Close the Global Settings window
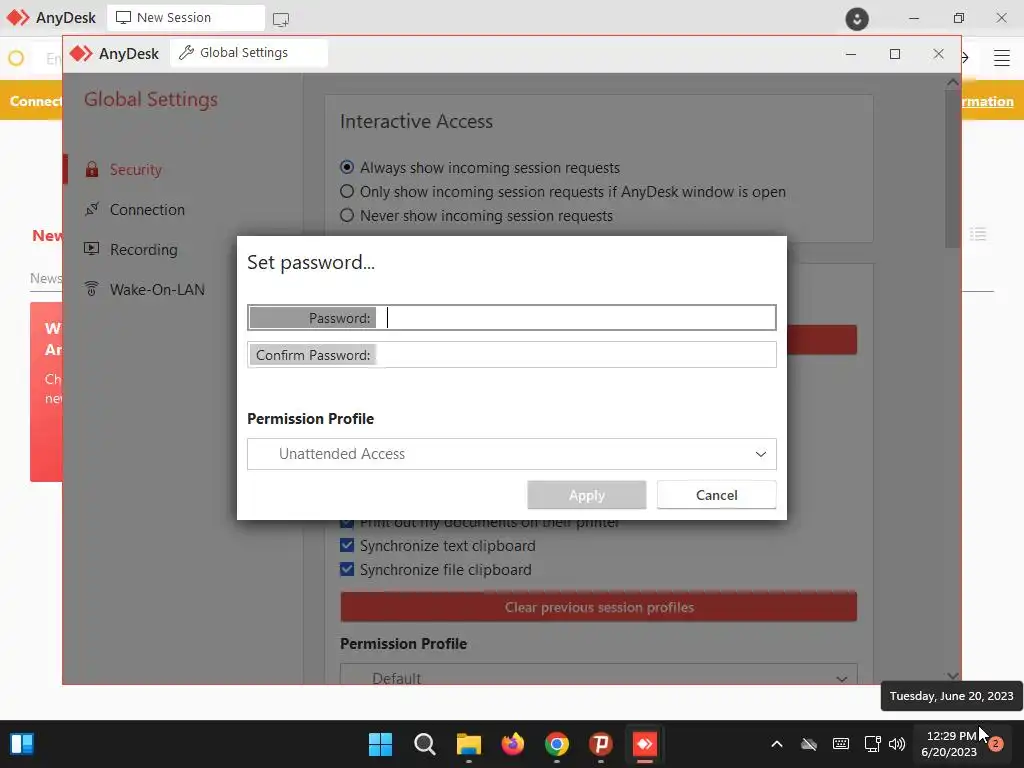The width and height of the screenshot is (1024, 768). [x=938, y=54]
